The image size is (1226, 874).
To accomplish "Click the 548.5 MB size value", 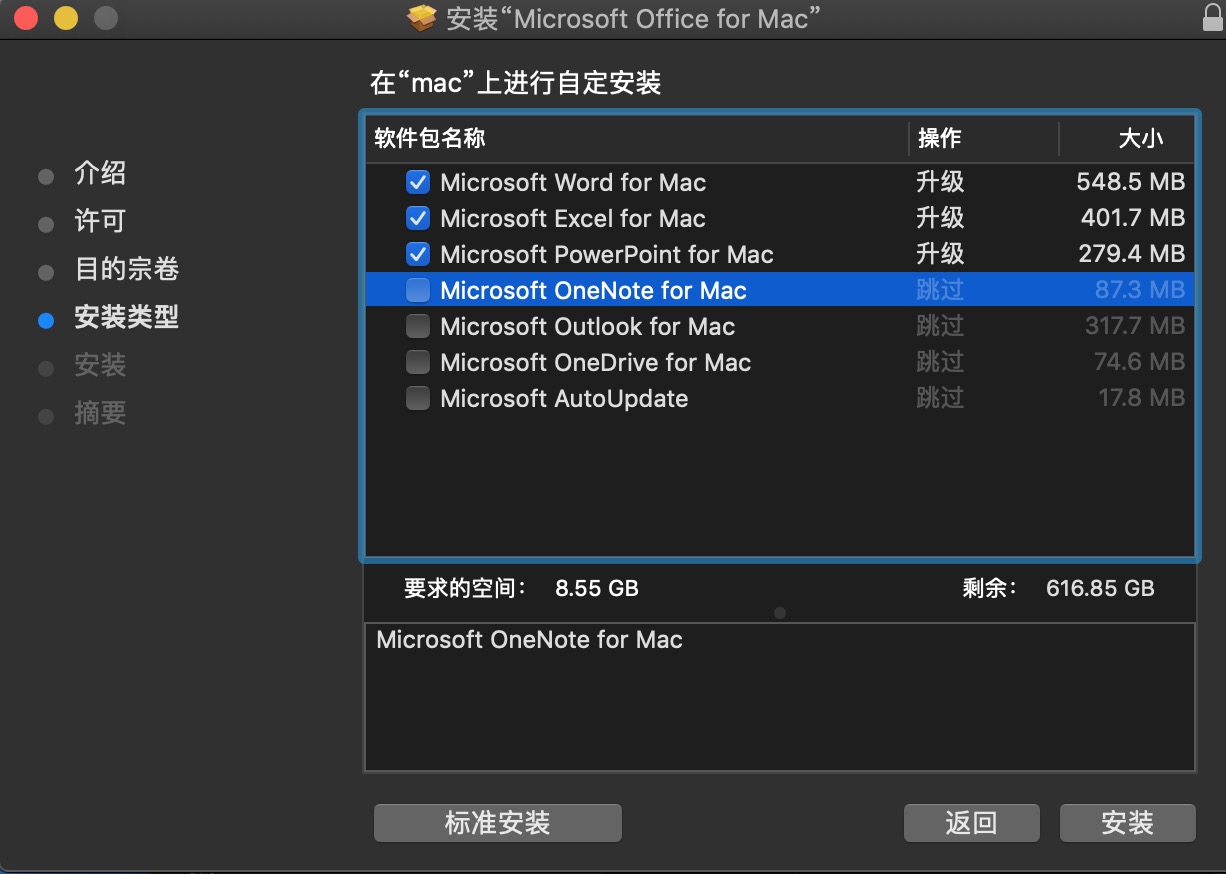I will click(1131, 182).
